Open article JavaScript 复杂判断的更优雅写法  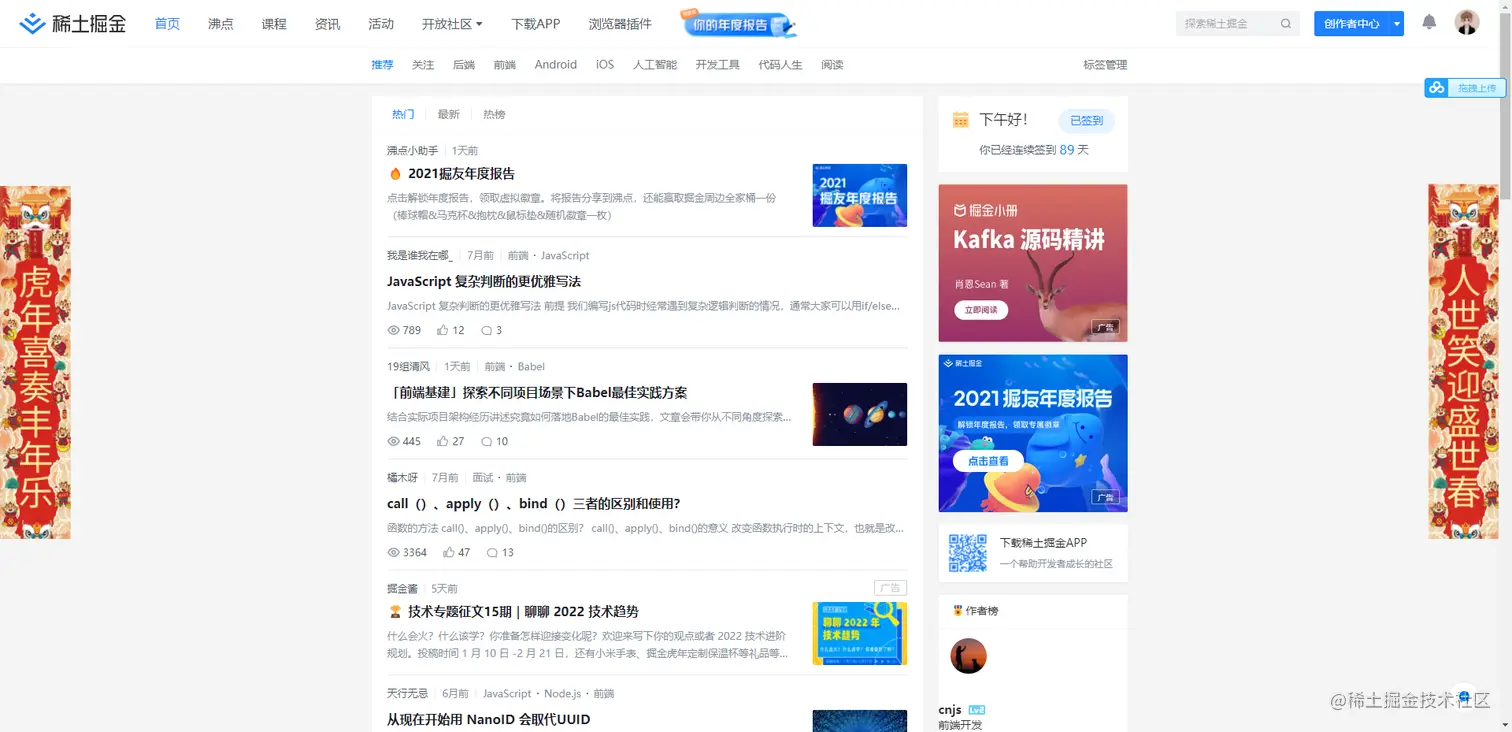tap(484, 282)
